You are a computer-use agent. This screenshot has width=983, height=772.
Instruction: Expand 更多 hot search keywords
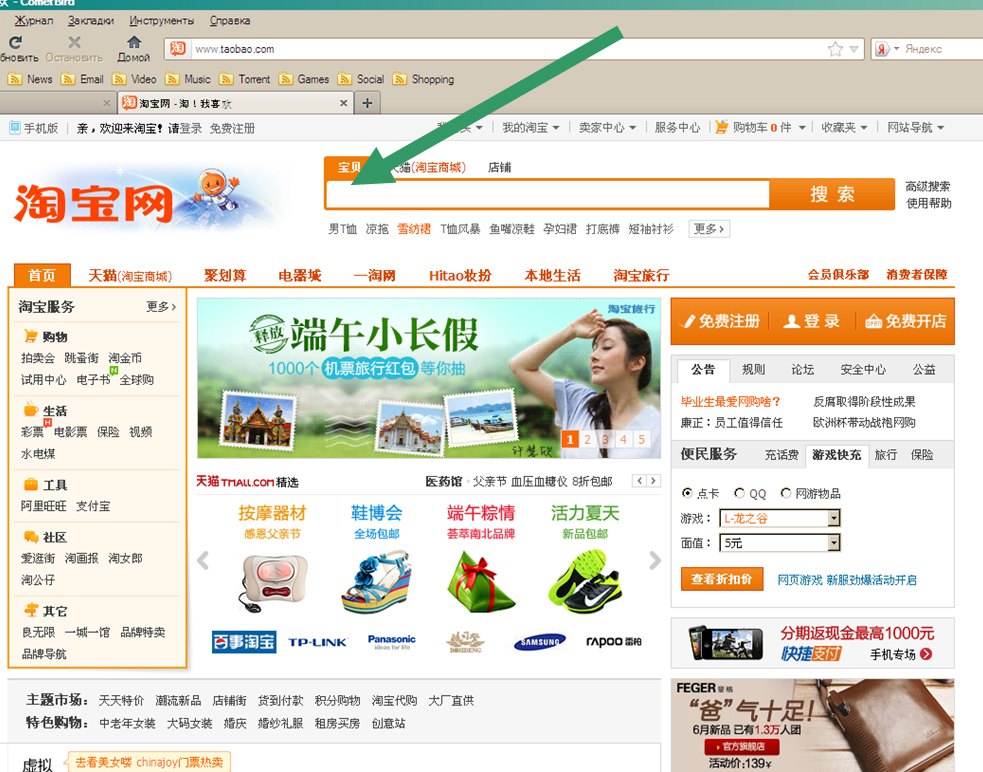click(709, 229)
